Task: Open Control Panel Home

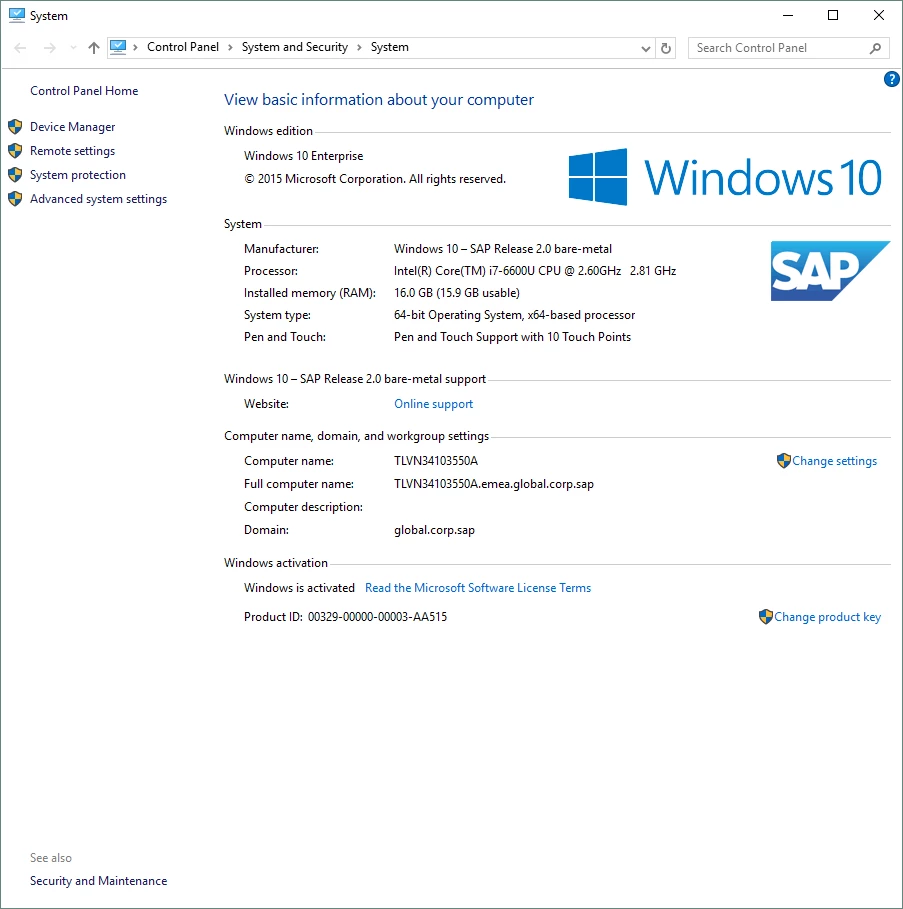Action: (84, 91)
